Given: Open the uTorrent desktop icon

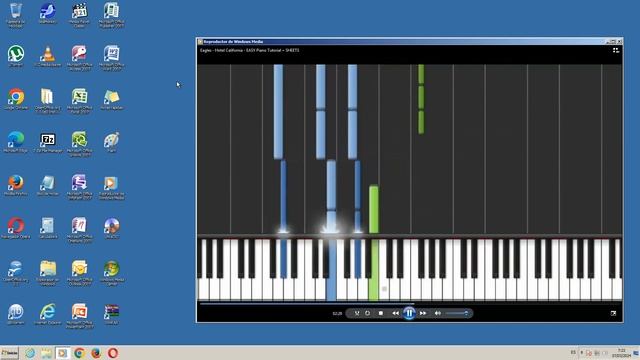Looking at the screenshot, I should (16, 56).
